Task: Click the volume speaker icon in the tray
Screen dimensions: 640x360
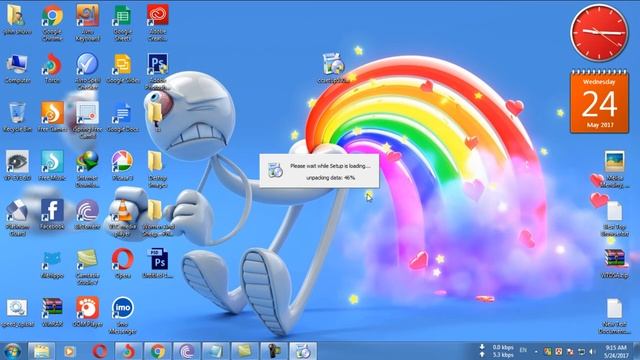Action: [592, 351]
